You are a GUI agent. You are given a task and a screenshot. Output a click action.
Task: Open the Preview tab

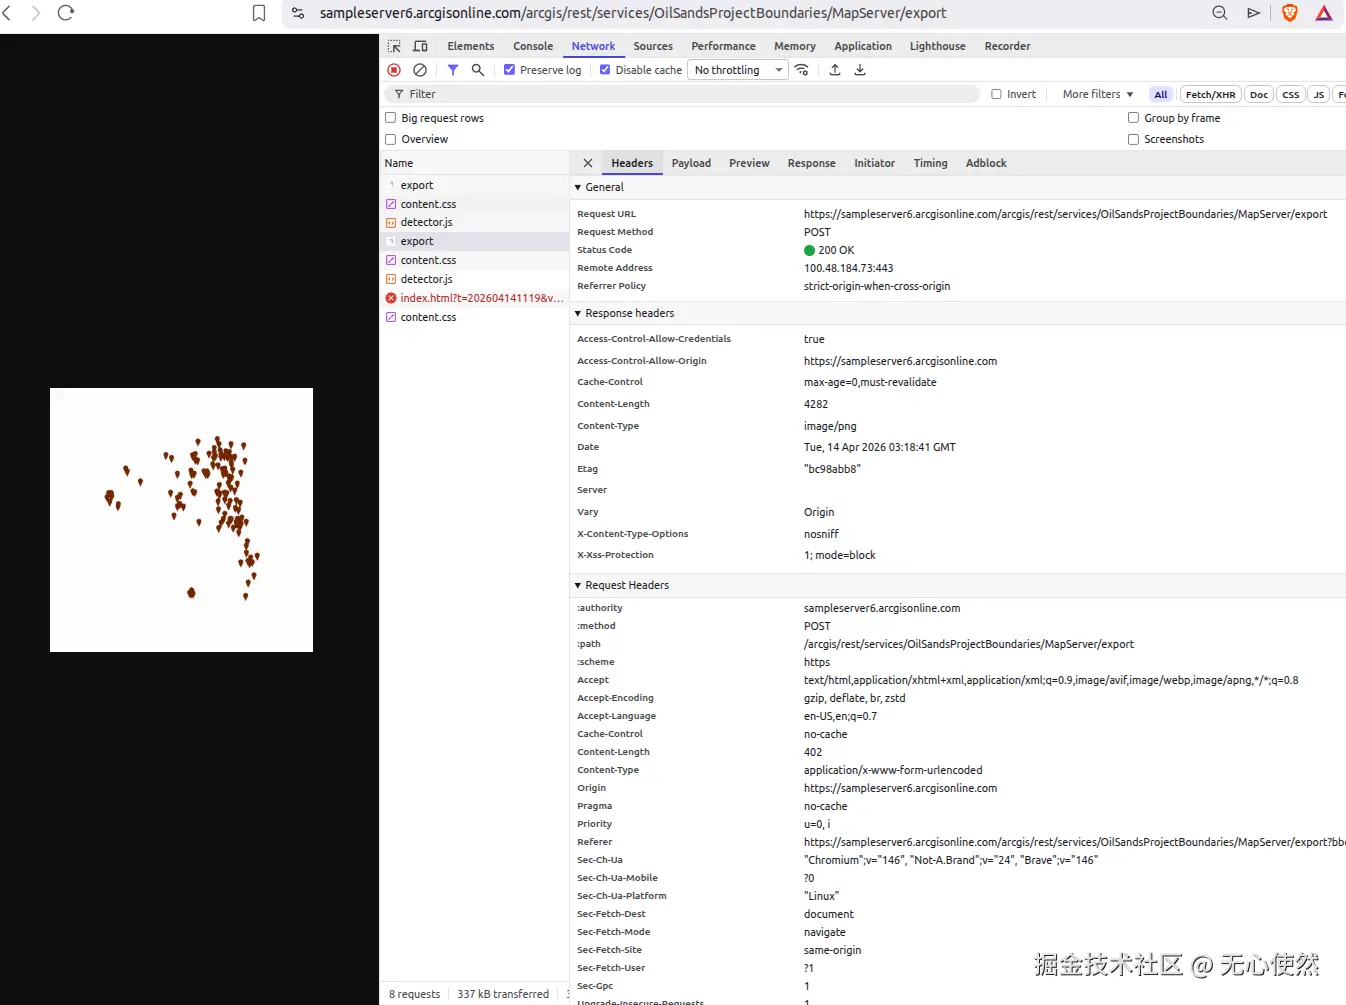click(749, 163)
